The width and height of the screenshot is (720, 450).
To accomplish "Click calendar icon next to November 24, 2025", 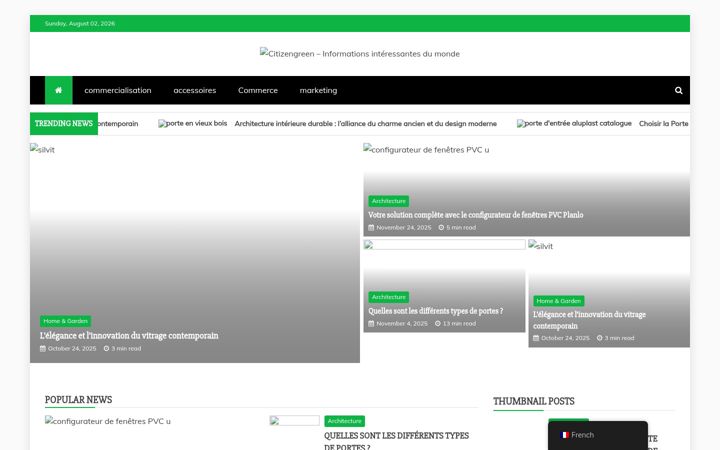I will [371, 227].
